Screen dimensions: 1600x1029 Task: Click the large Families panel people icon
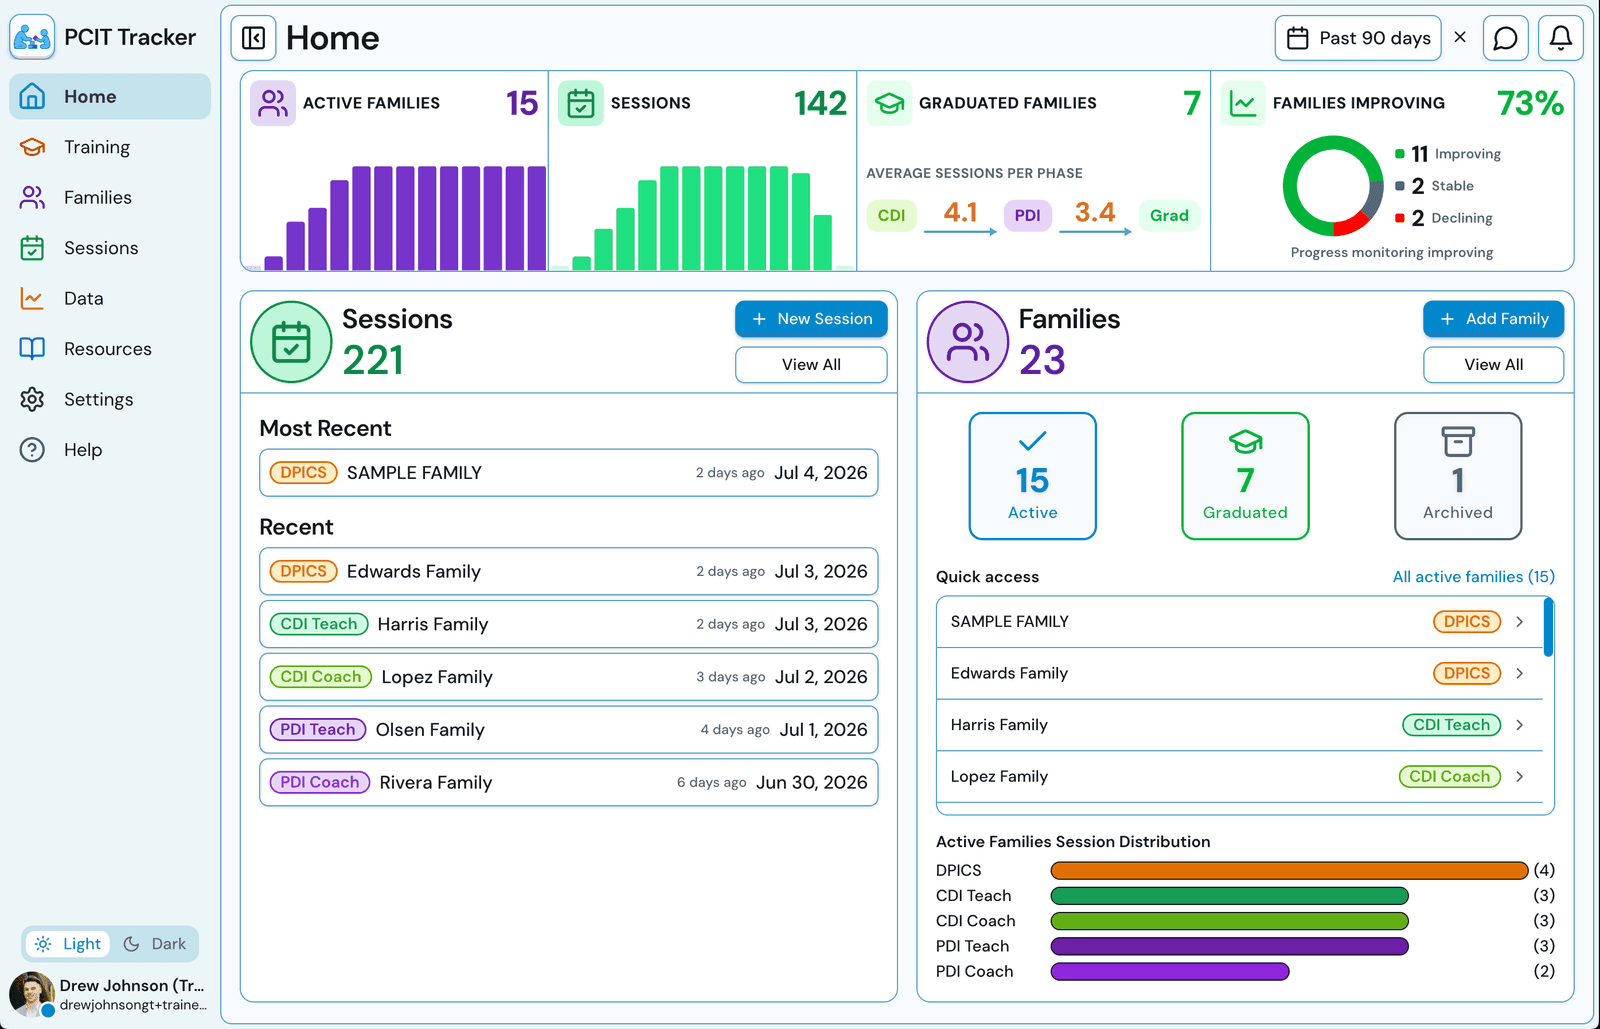click(968, 342)
